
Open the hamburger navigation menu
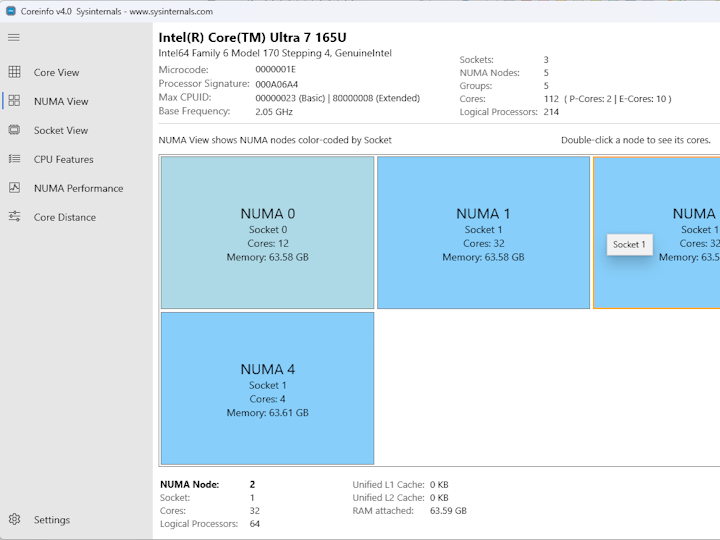(x=14, y=38)
